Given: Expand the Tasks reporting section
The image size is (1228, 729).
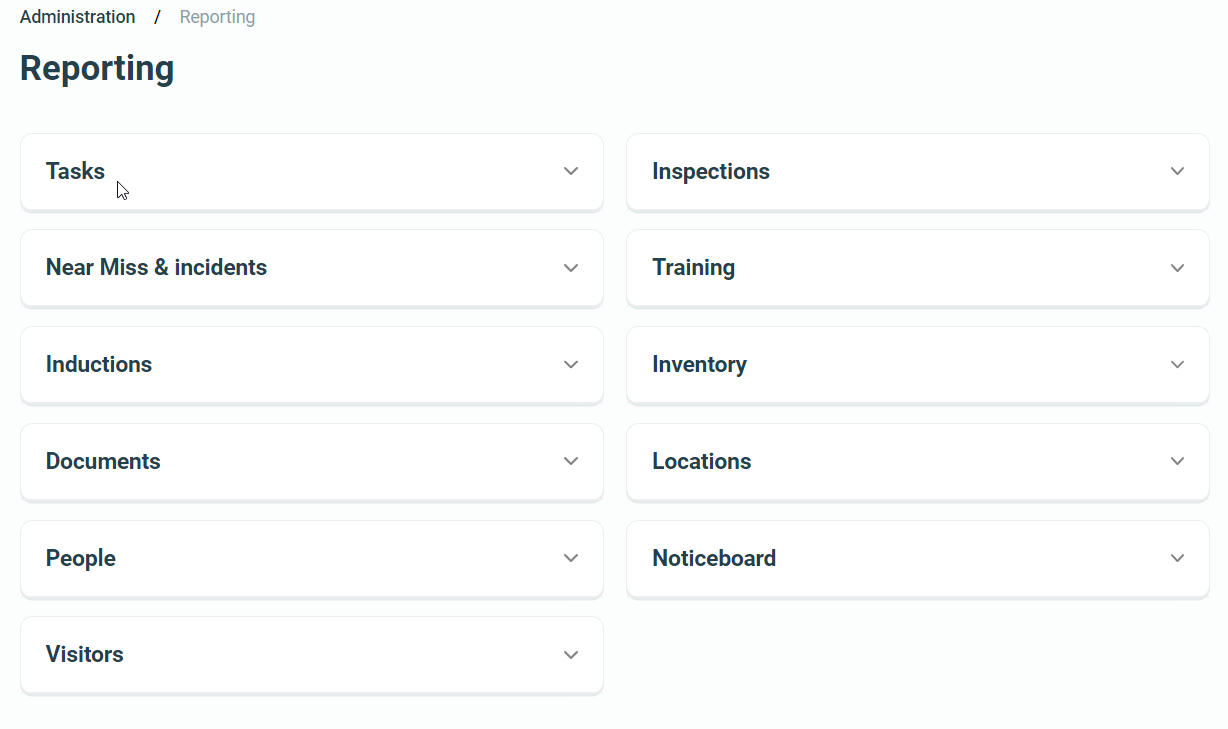Looking at the screenshot, I should tap(571, 171).
